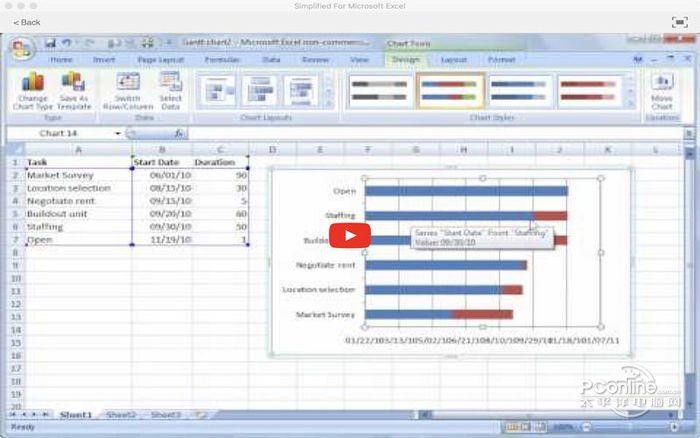Click the red segment of Location selection bar
The image size is (700, 438).
point(512,290)
